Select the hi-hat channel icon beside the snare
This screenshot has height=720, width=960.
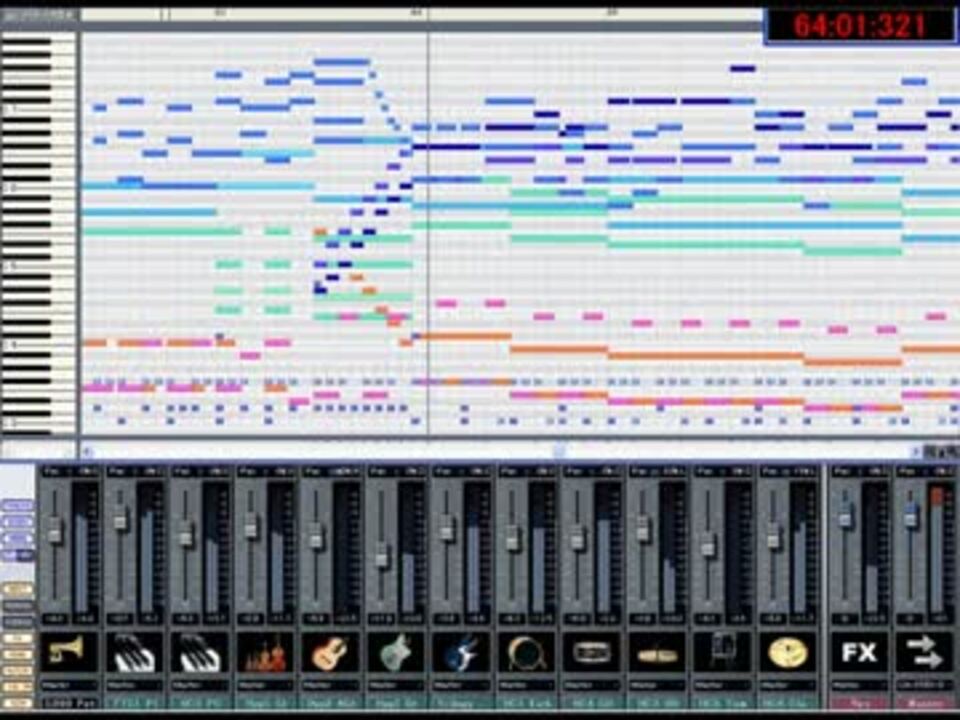658,652
